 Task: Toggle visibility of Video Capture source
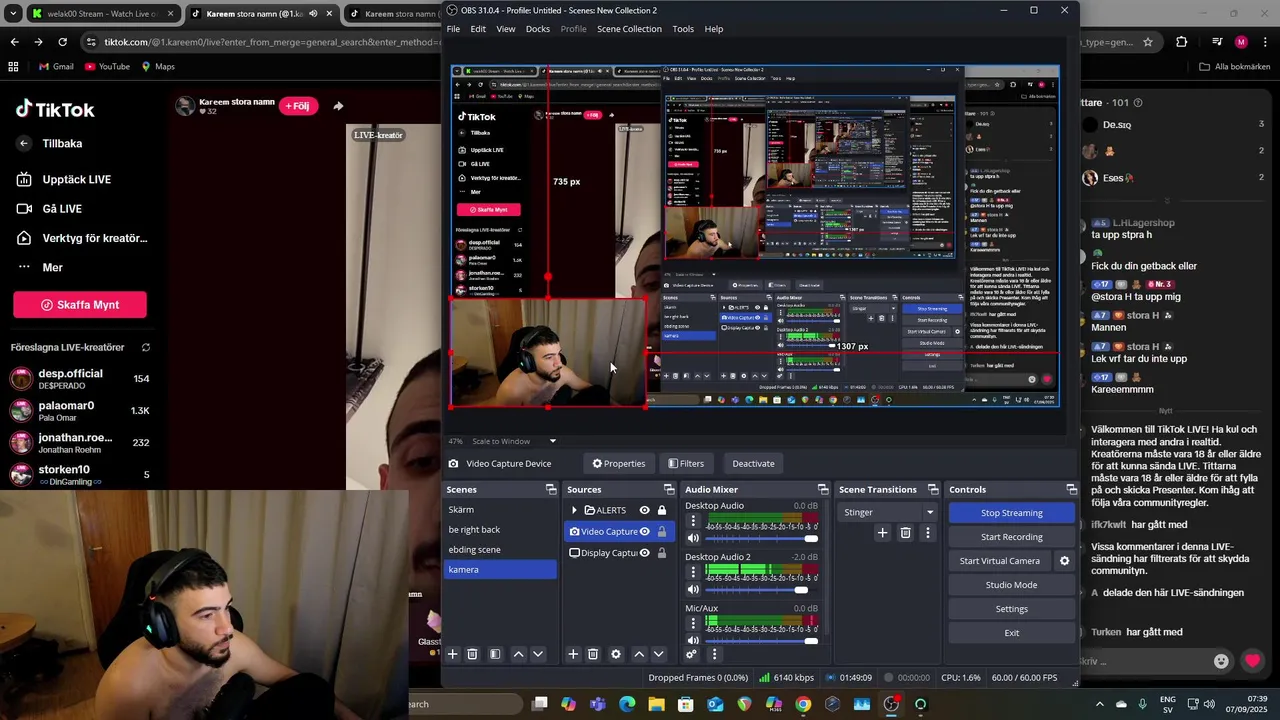point(644,531)
